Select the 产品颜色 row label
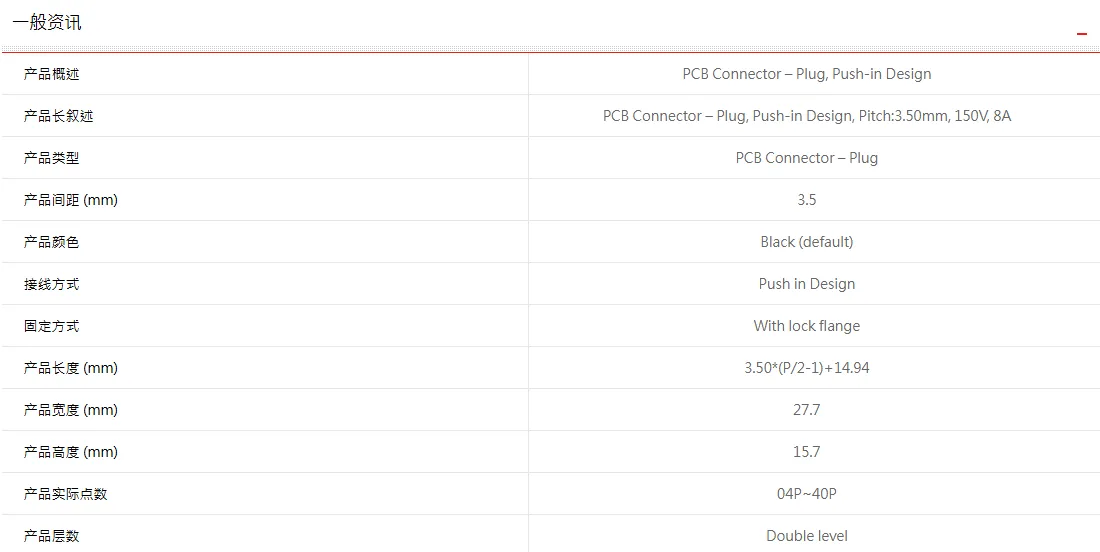This screenshot has width=1100, height=552. click(x=51, y=242)
